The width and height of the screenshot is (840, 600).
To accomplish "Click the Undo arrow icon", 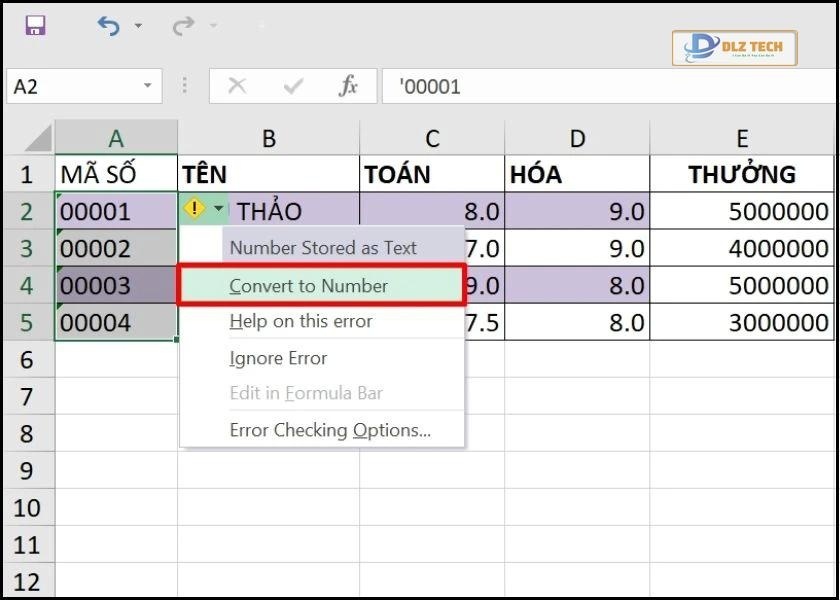I will (x=110, y=27).
